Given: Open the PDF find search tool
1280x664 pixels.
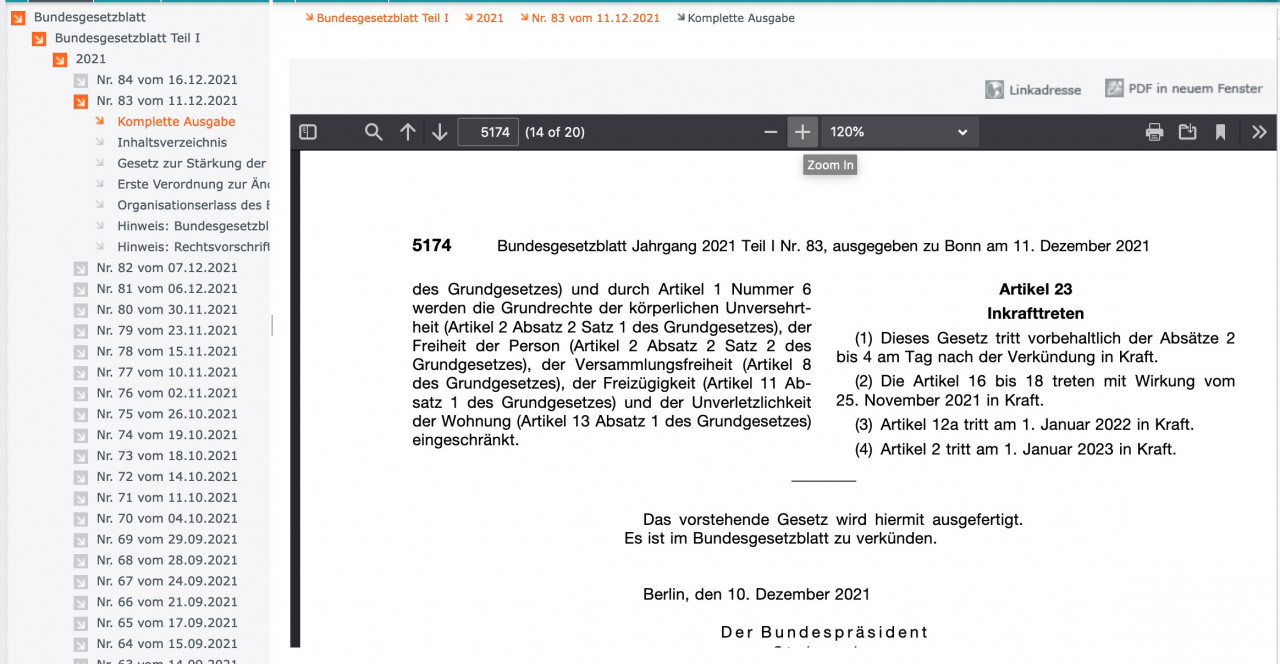Looking at the screenshot, I should pyautogui.click(x=373, y=132).
